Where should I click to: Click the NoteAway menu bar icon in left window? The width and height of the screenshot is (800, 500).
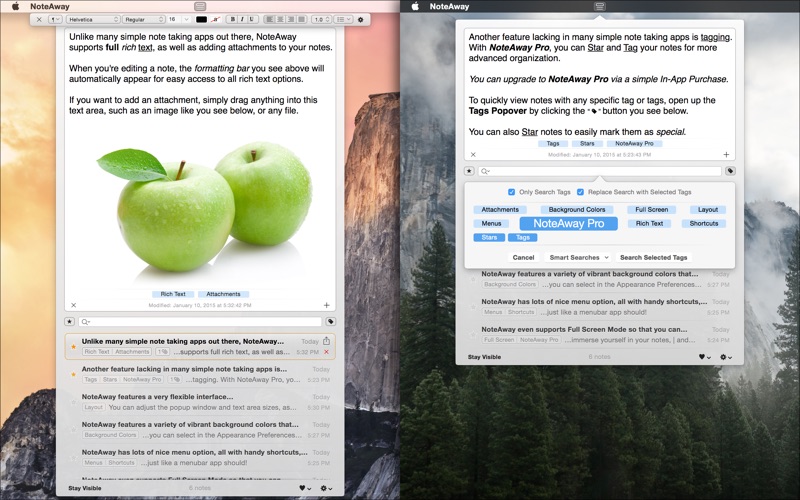(200, 6)
